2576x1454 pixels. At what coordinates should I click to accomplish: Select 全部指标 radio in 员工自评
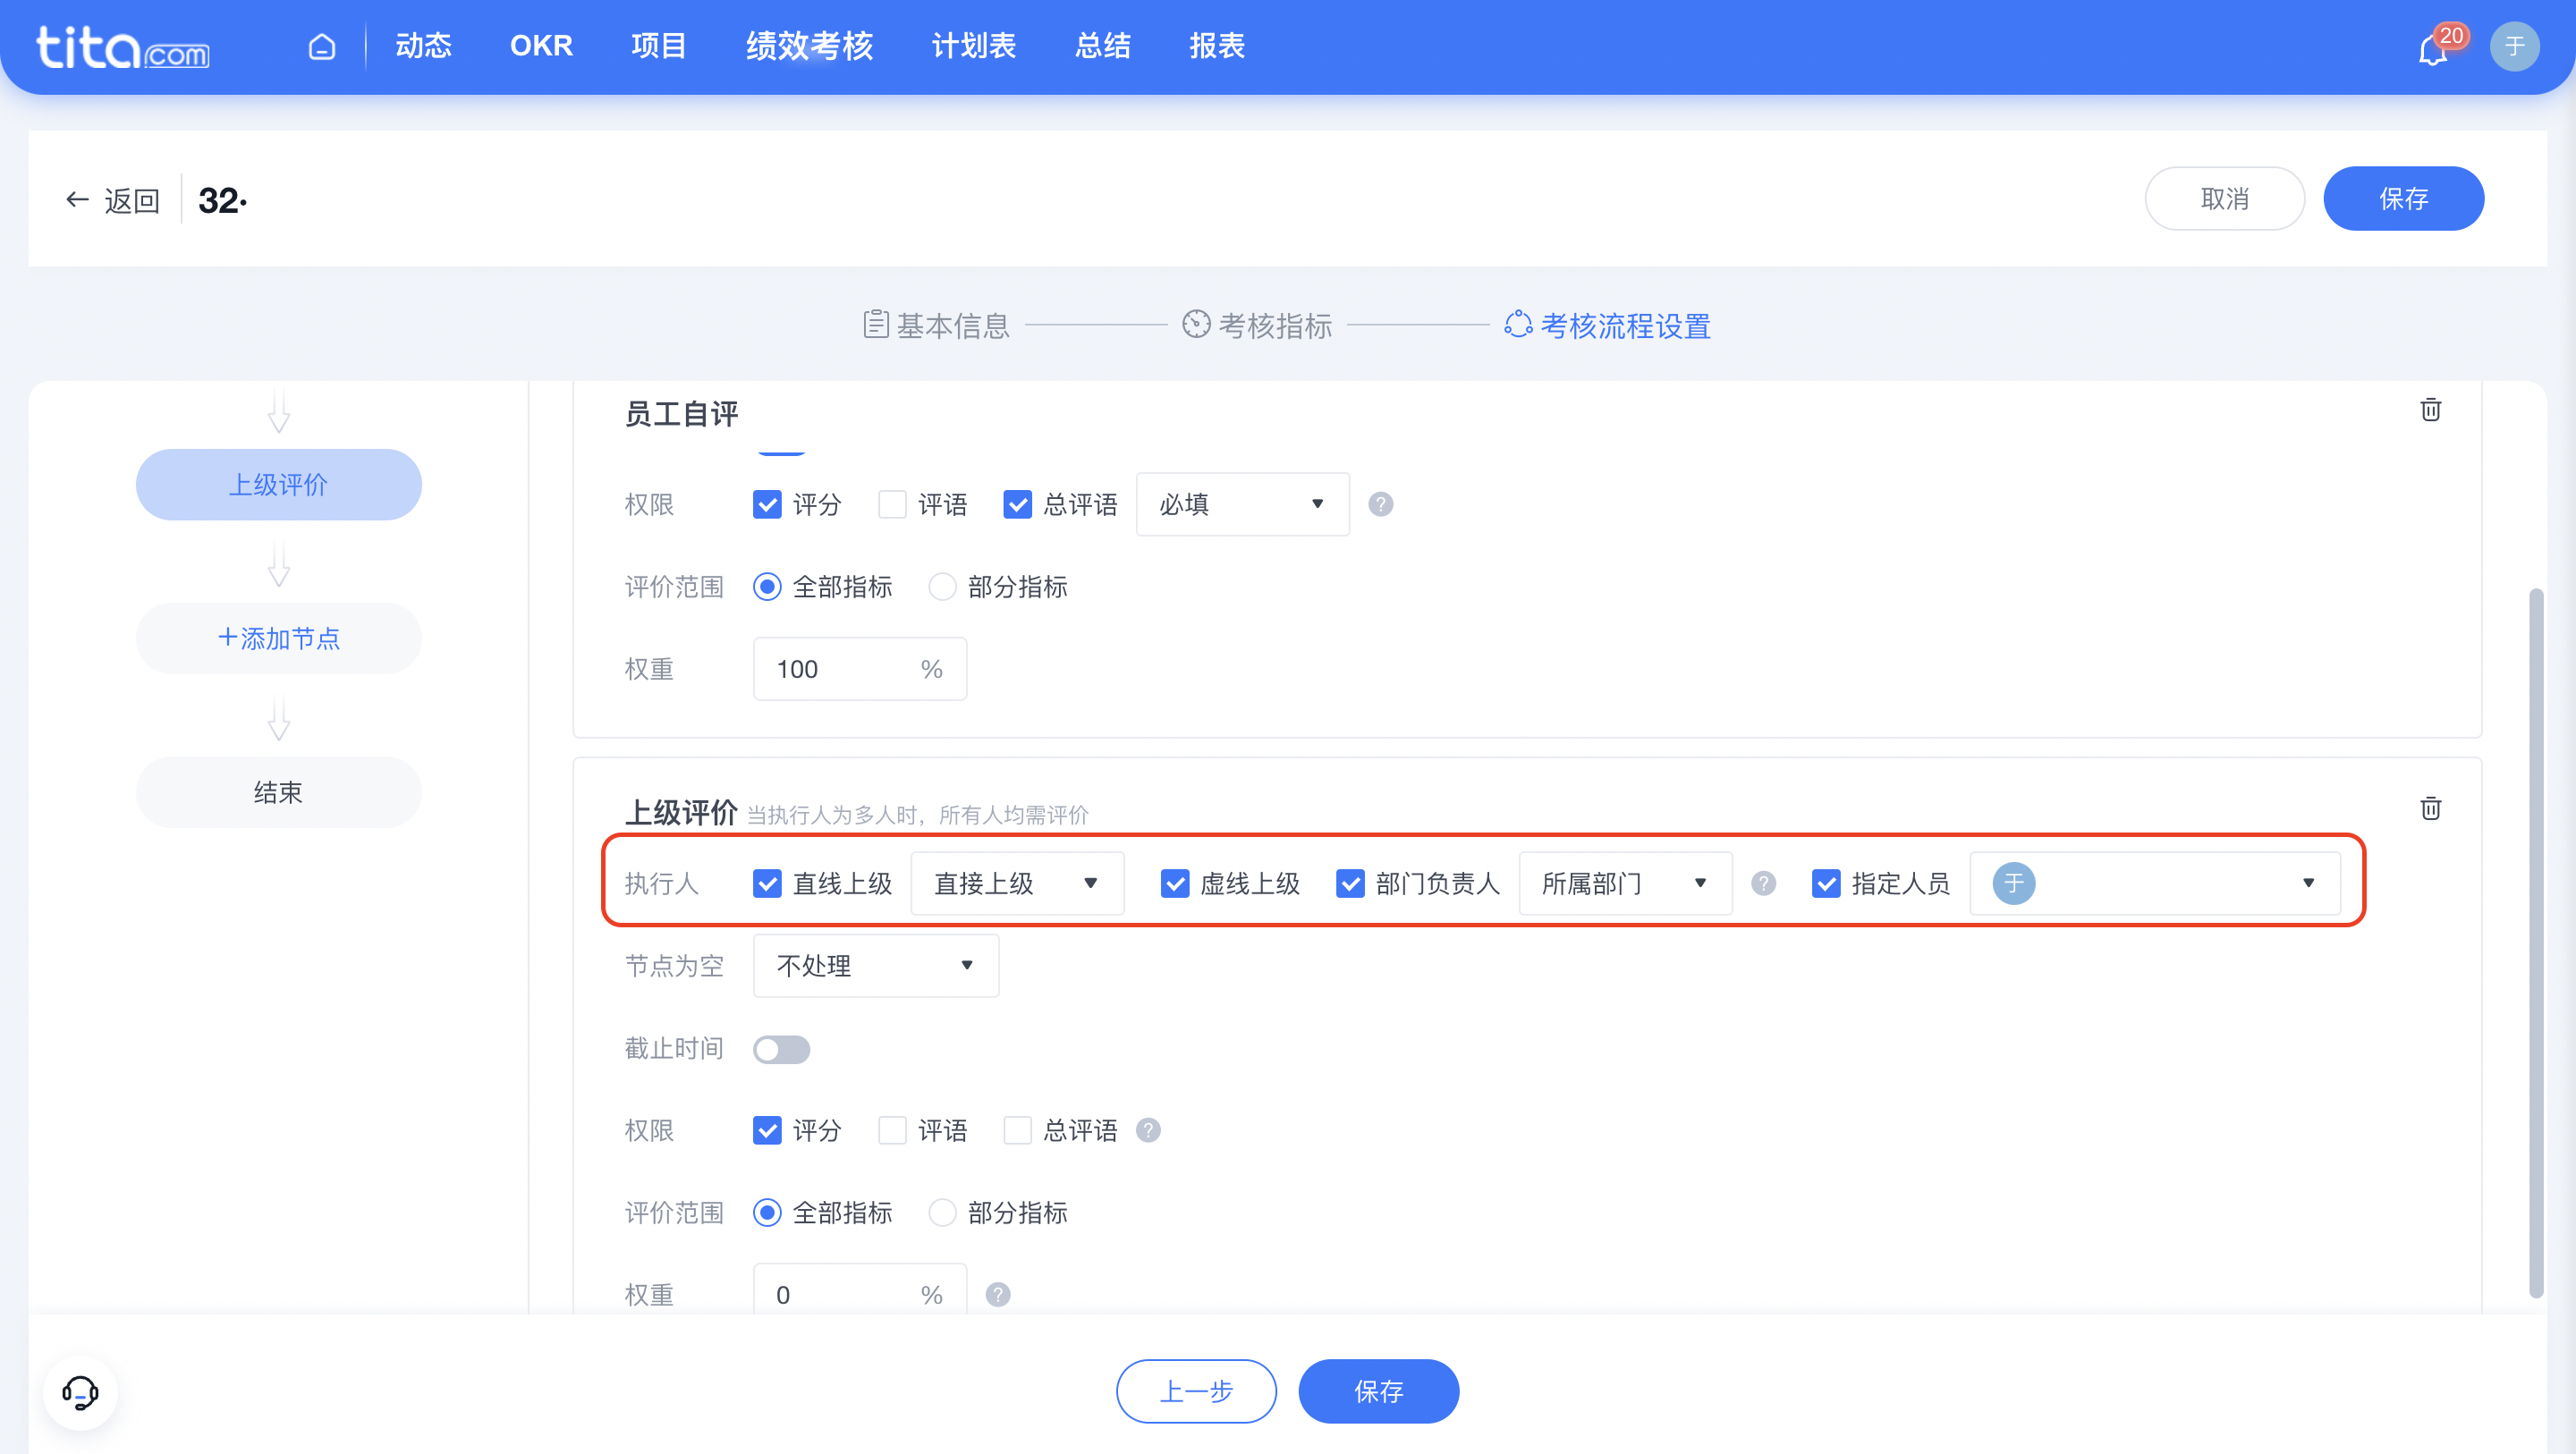click(x=767, y=587)
